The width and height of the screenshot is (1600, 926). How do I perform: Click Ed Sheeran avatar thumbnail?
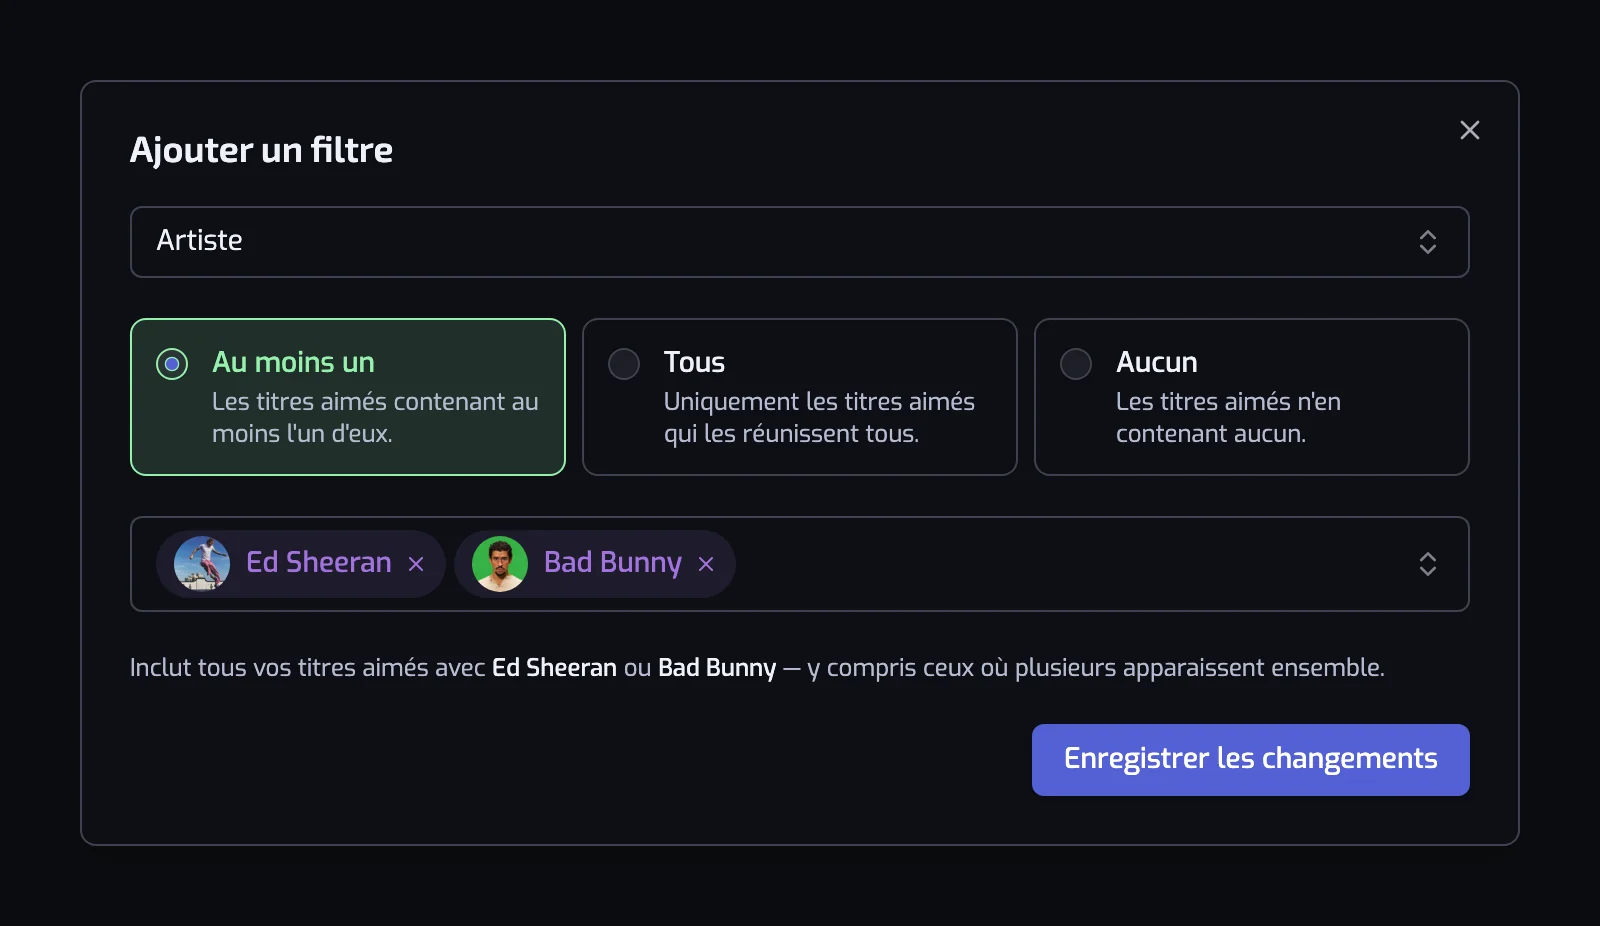[202, 564]
